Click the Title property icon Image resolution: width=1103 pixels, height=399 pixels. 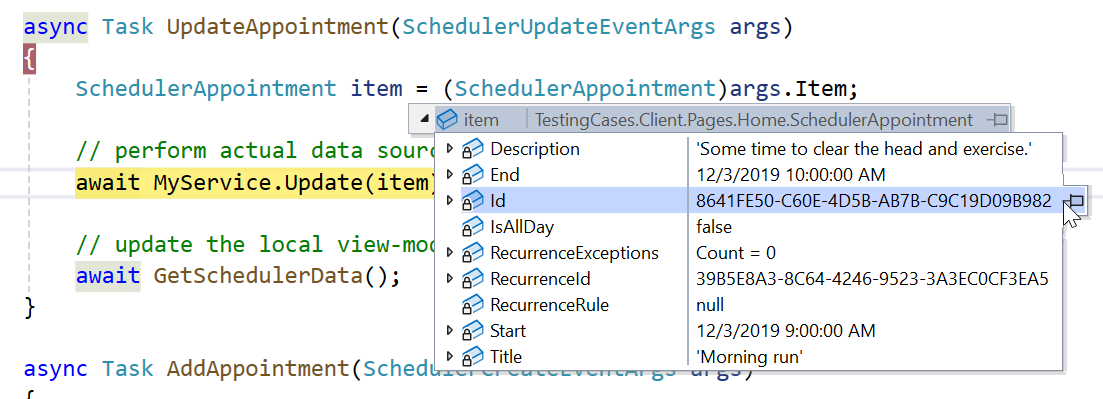tap(472, 357)
